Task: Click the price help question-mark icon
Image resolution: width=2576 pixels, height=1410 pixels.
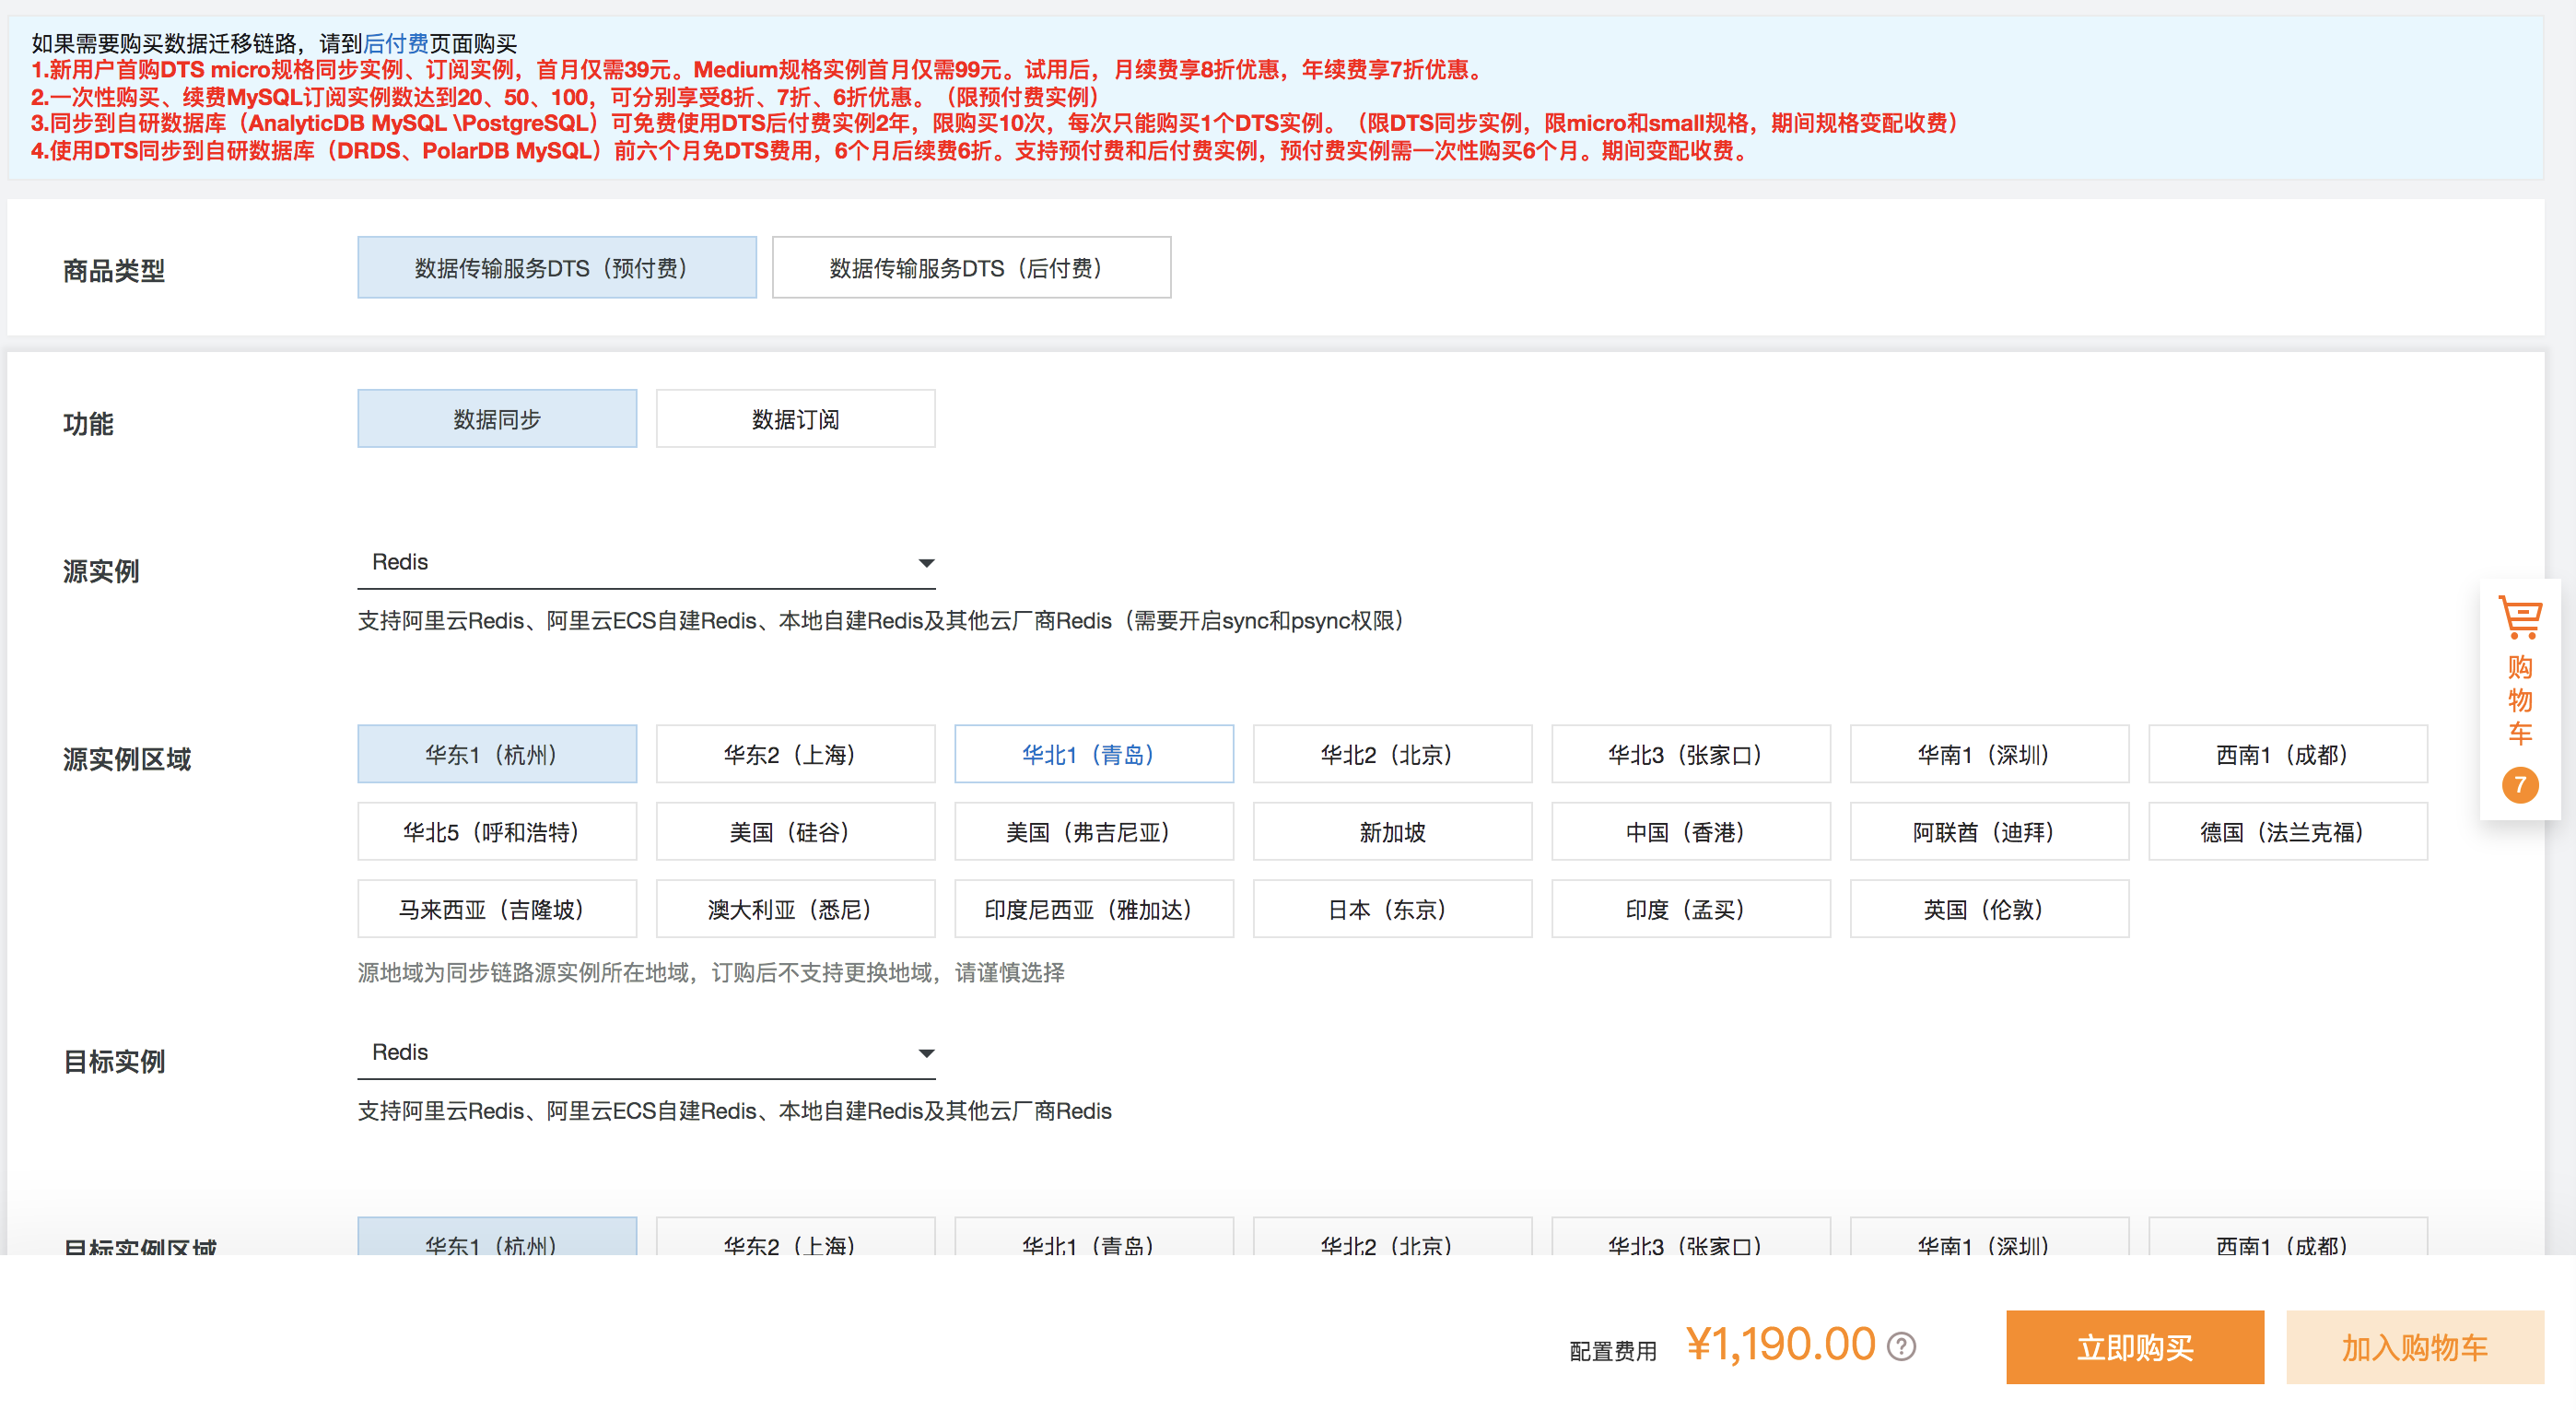Action: click(x=1901, y=1346)
